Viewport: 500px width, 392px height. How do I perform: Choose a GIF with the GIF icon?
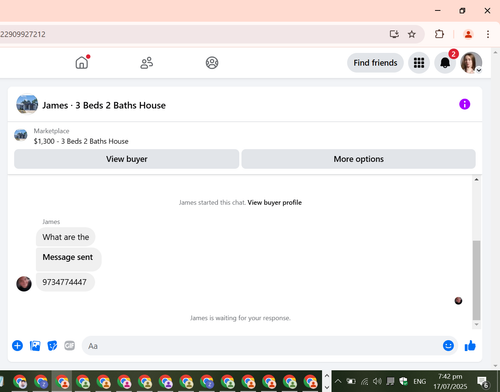point(70,346)
